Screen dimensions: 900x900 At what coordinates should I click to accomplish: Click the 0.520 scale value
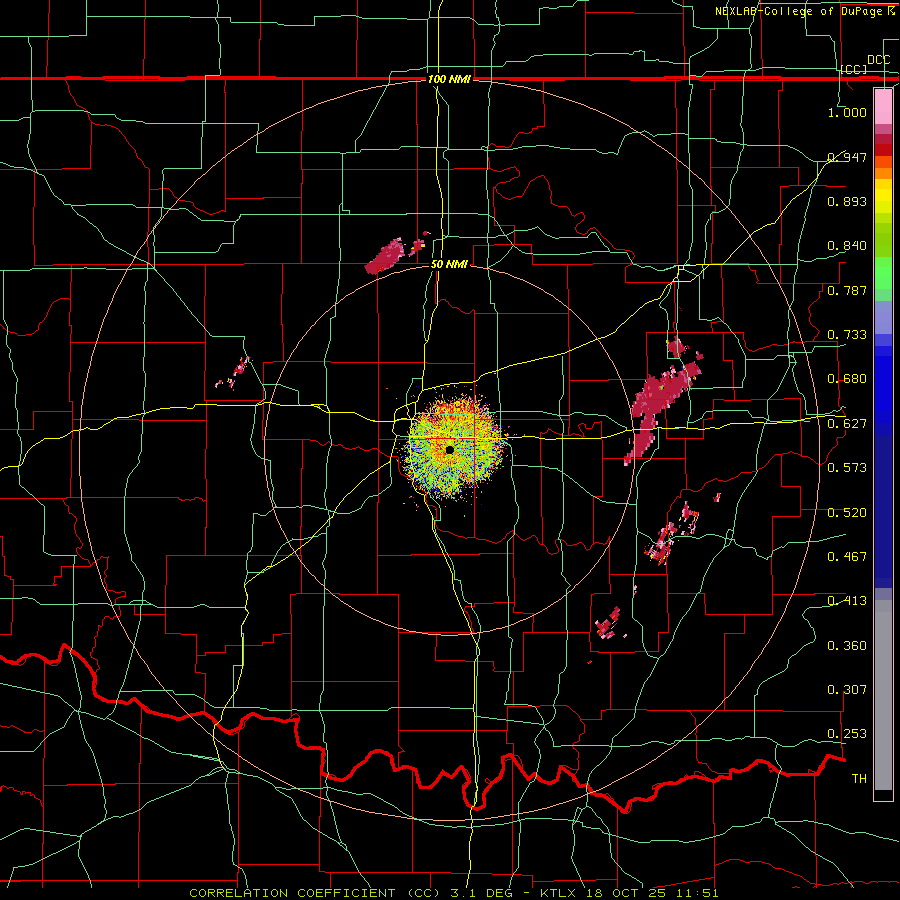[847, 512]
